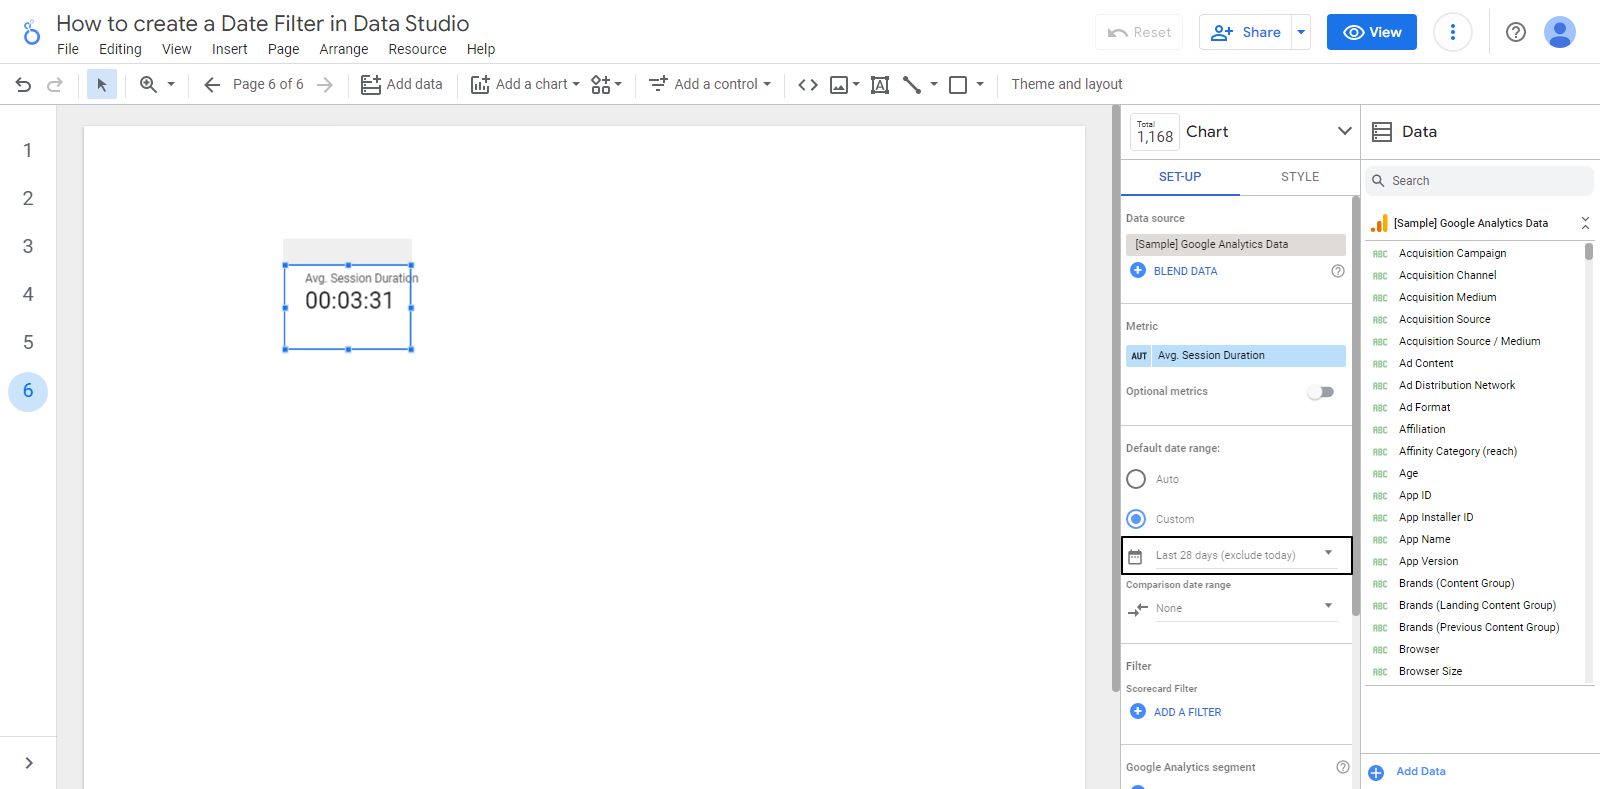Open the Add a control dropdown
The image size is (1600, 789).
point(710,85)
